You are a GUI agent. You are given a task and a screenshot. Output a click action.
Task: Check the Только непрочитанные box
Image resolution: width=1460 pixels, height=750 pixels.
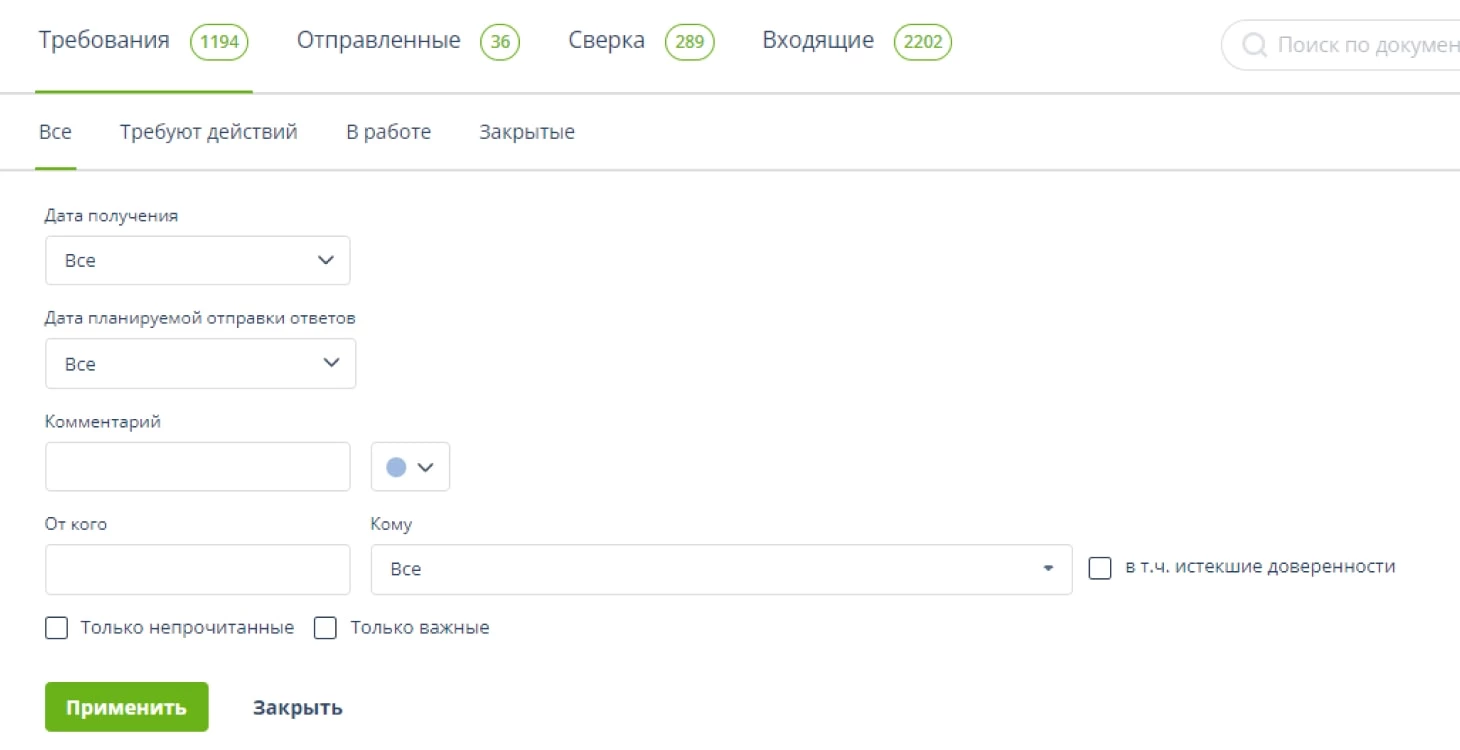(57, 628)
